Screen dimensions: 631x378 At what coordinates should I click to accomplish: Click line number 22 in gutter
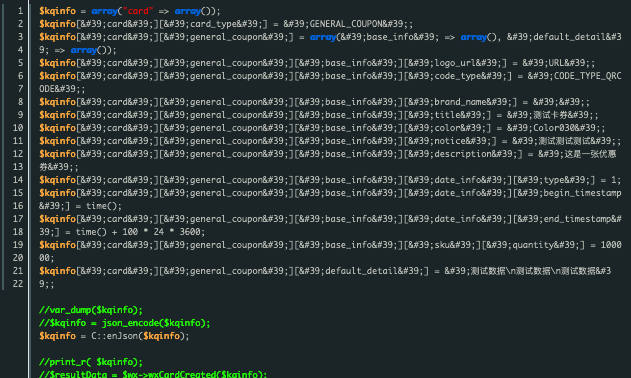[18, 284]
